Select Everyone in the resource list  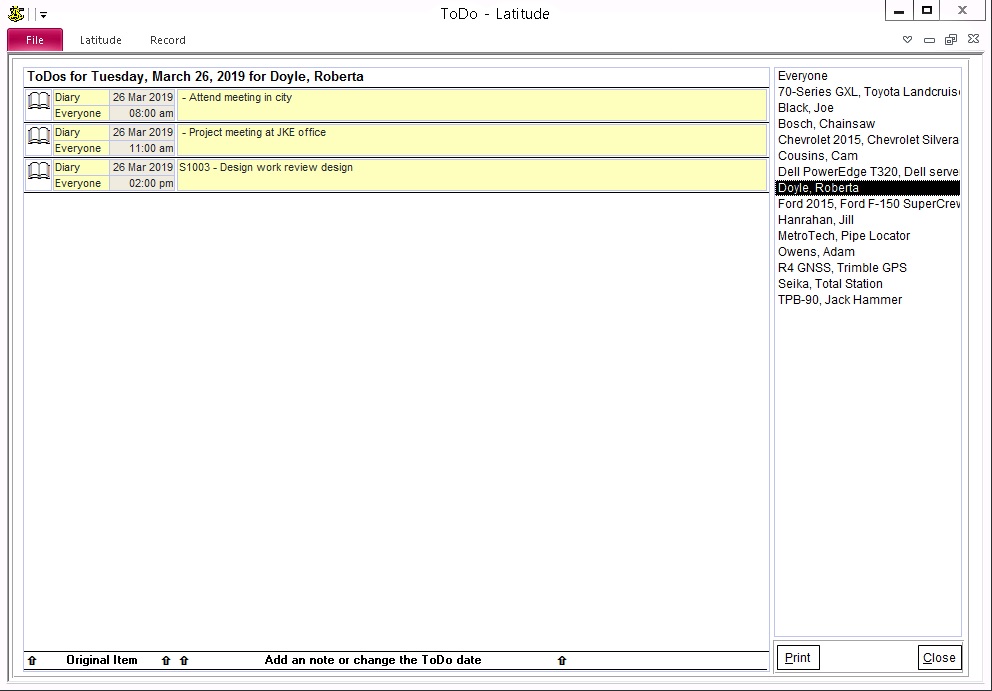pyautogui.click(x=803, y=76)
